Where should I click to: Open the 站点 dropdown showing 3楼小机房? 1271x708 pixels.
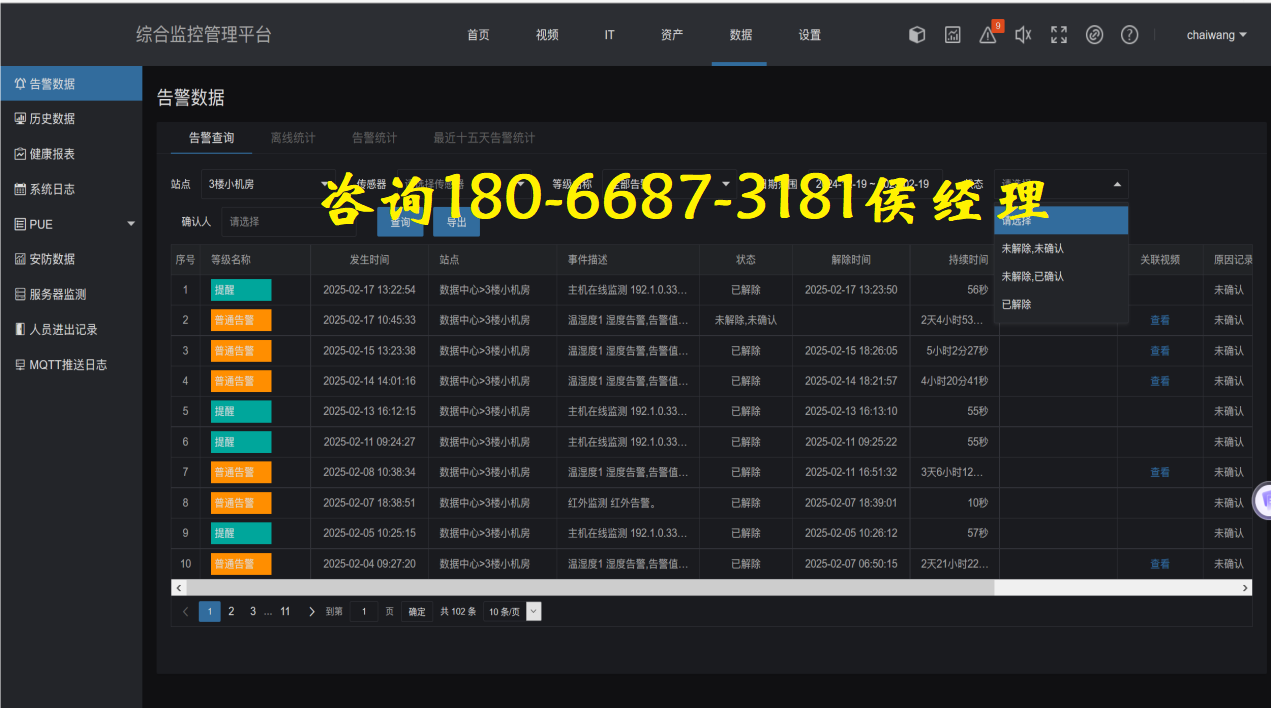268,184
